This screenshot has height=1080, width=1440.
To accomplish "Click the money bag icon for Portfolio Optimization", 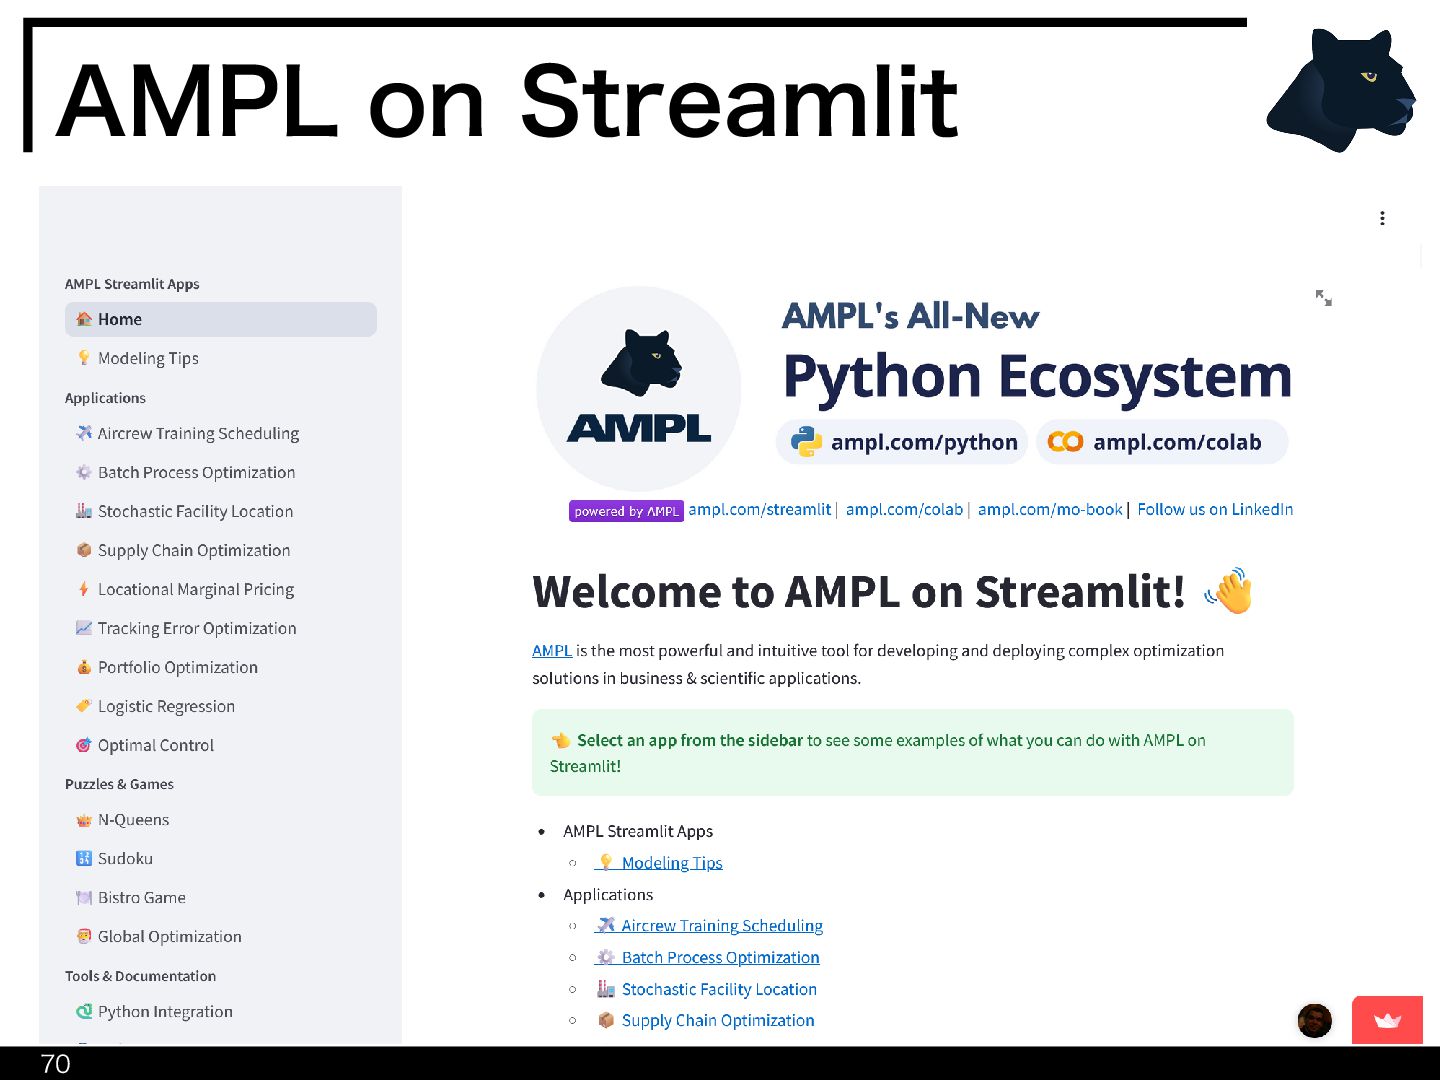I will pyautogui.click(x=84, y=667).
